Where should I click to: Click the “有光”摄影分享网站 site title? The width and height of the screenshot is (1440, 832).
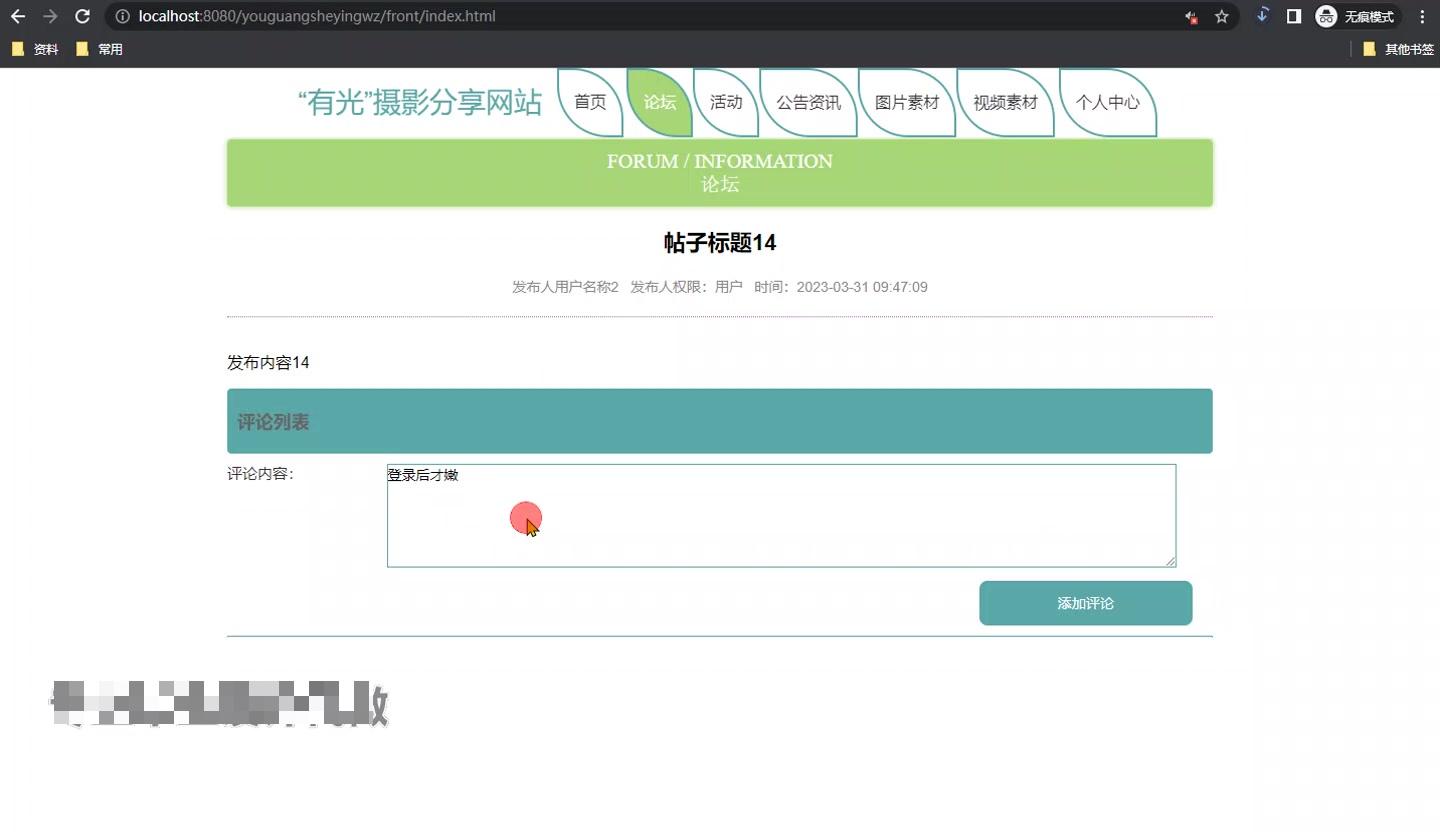420,102
